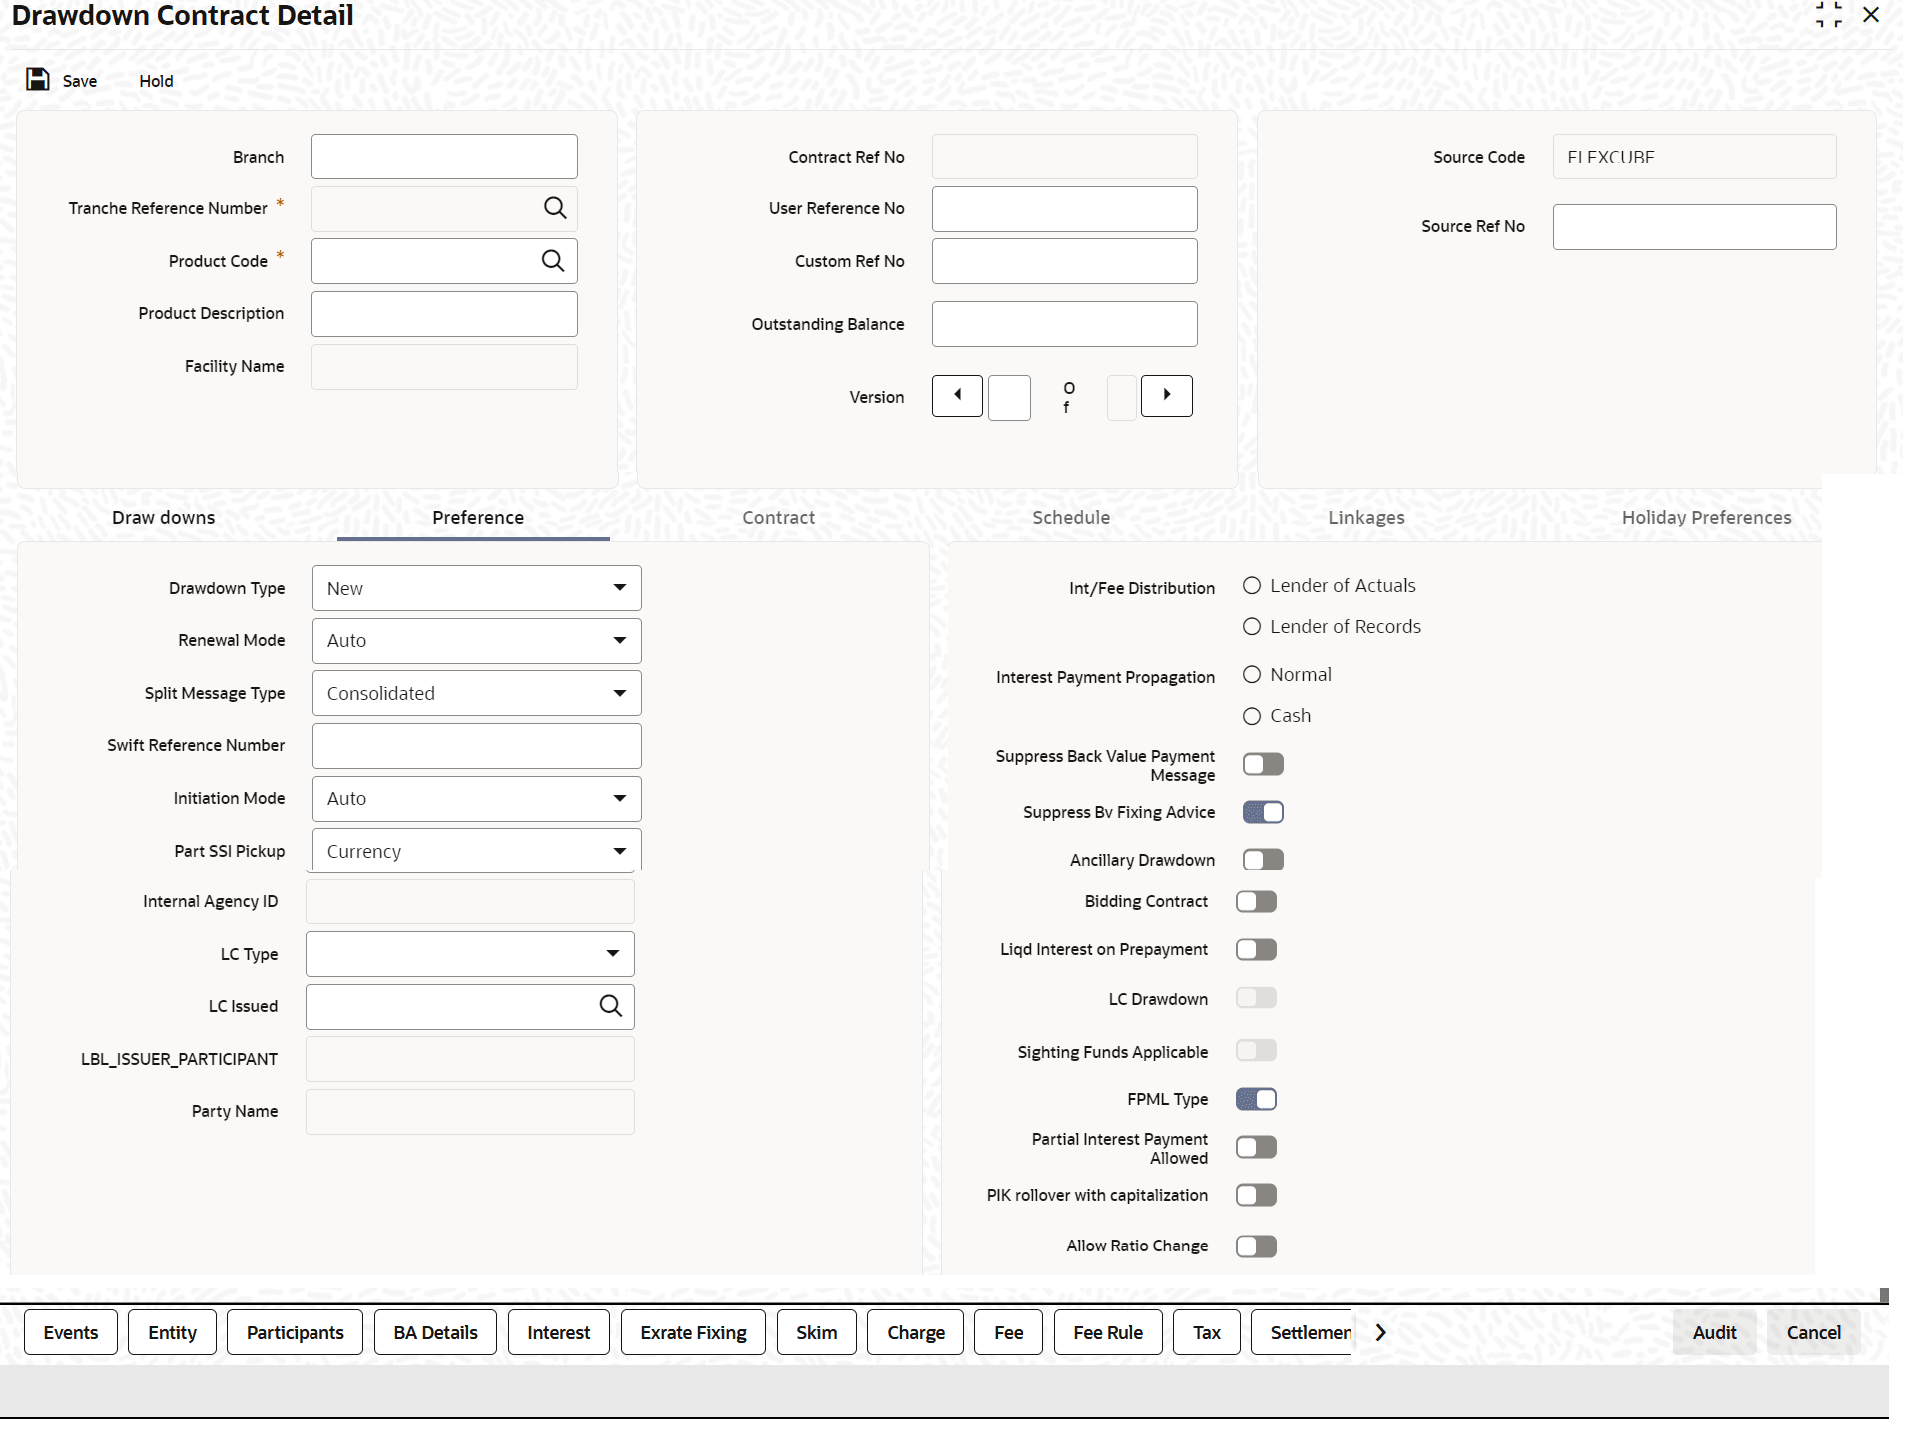Image resolution: width=1913 pixels, height=1448 pixels.
Task: Switch to Draw downs tab
Action: (164, 518)
